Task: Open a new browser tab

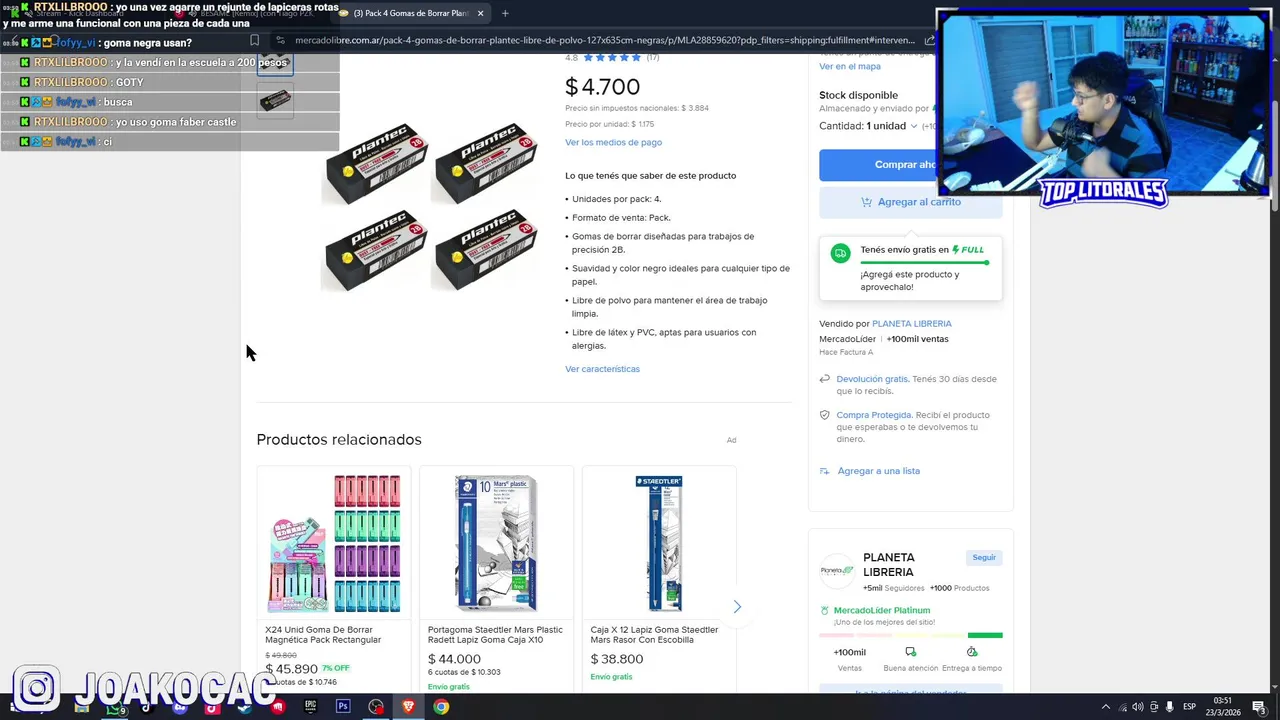Action: tap(505, 13)
